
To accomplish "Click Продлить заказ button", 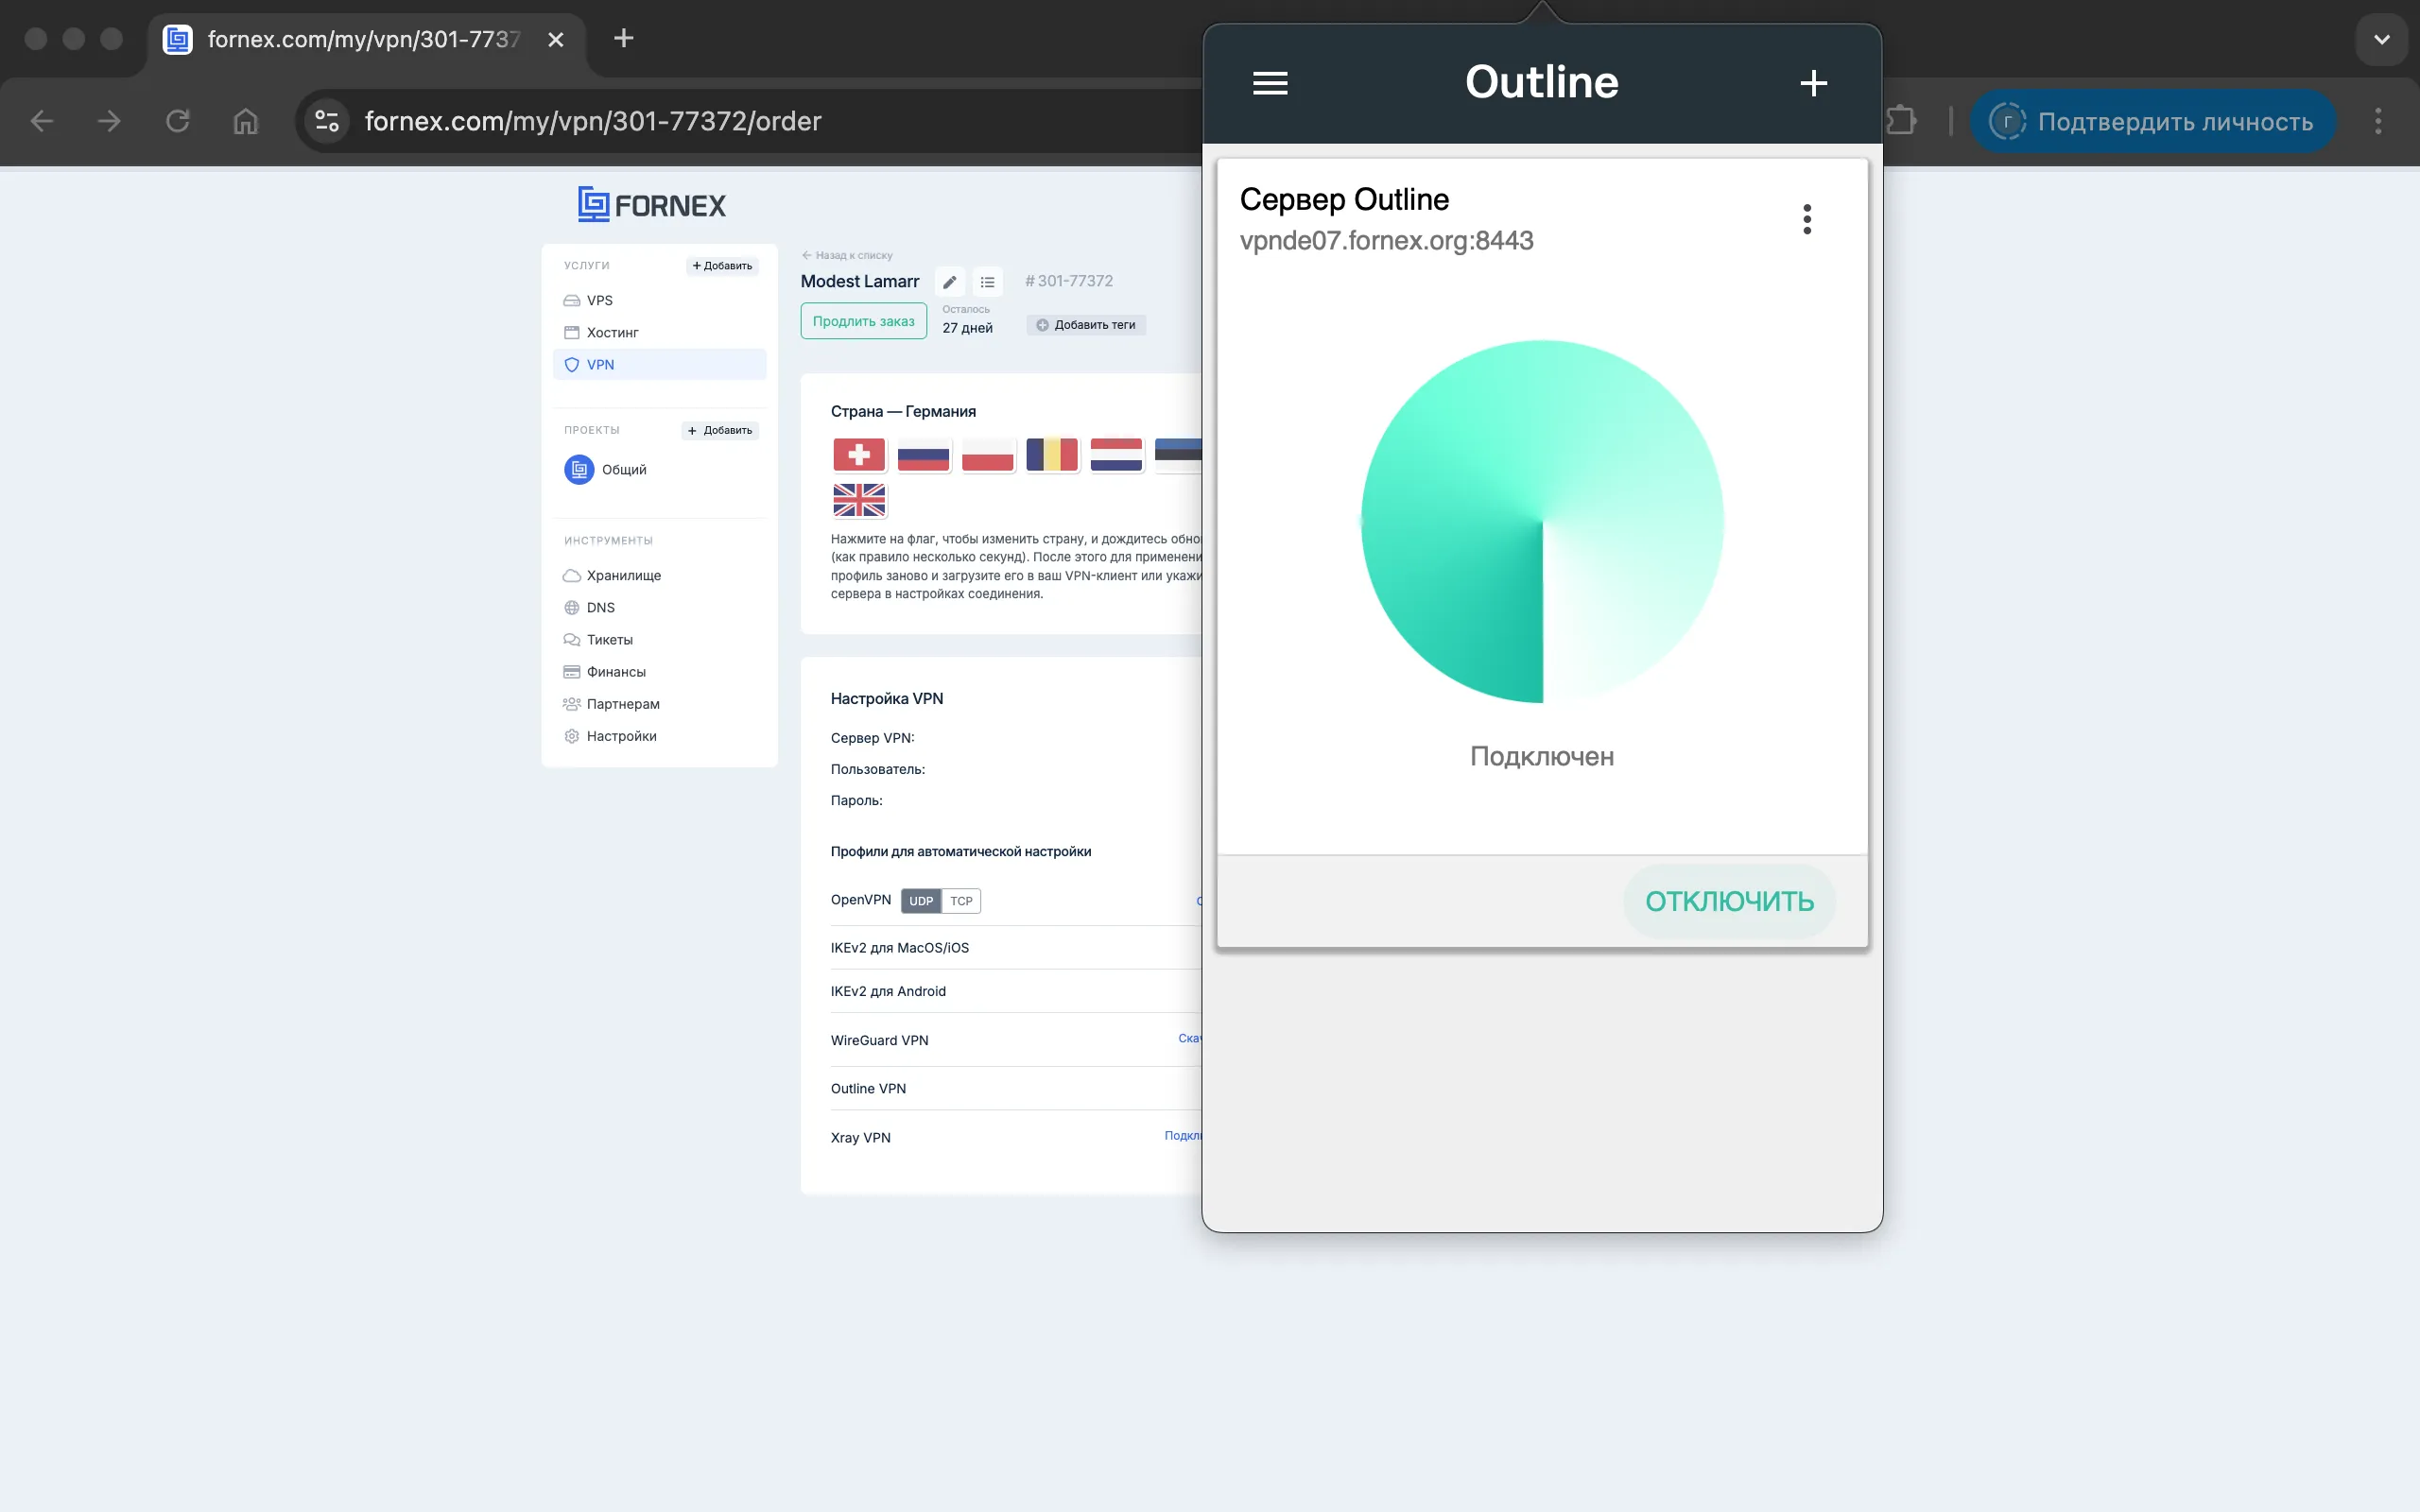I will point(863,321).
